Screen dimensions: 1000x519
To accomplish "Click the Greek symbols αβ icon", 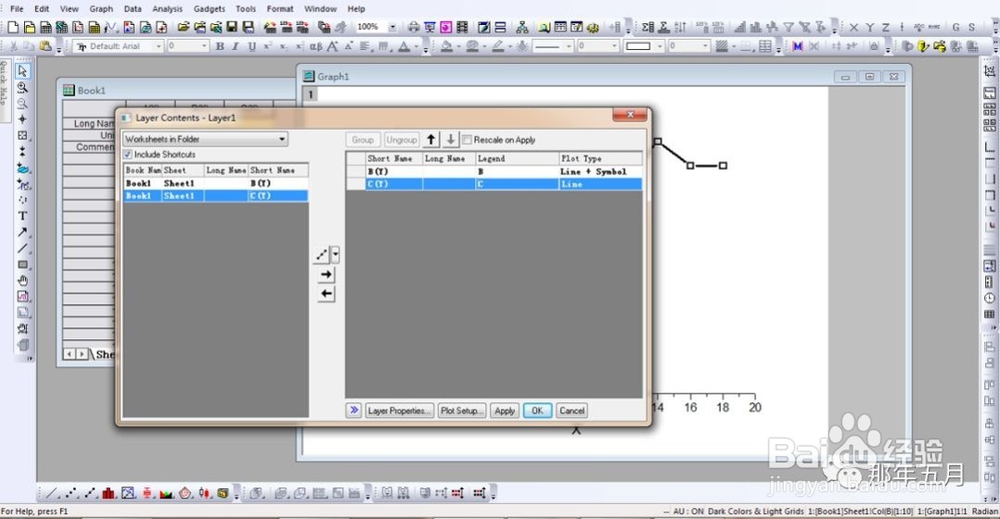I will 316,47.
